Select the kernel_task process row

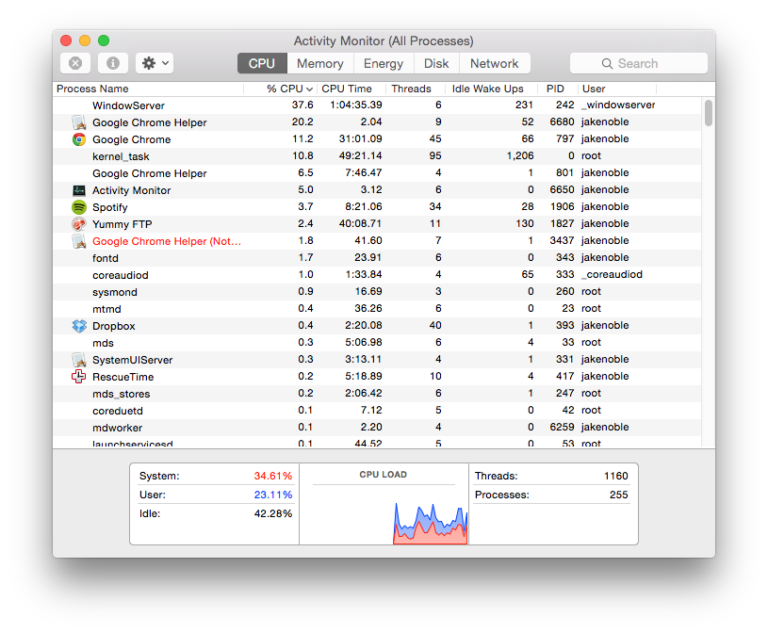coord(377,156)
